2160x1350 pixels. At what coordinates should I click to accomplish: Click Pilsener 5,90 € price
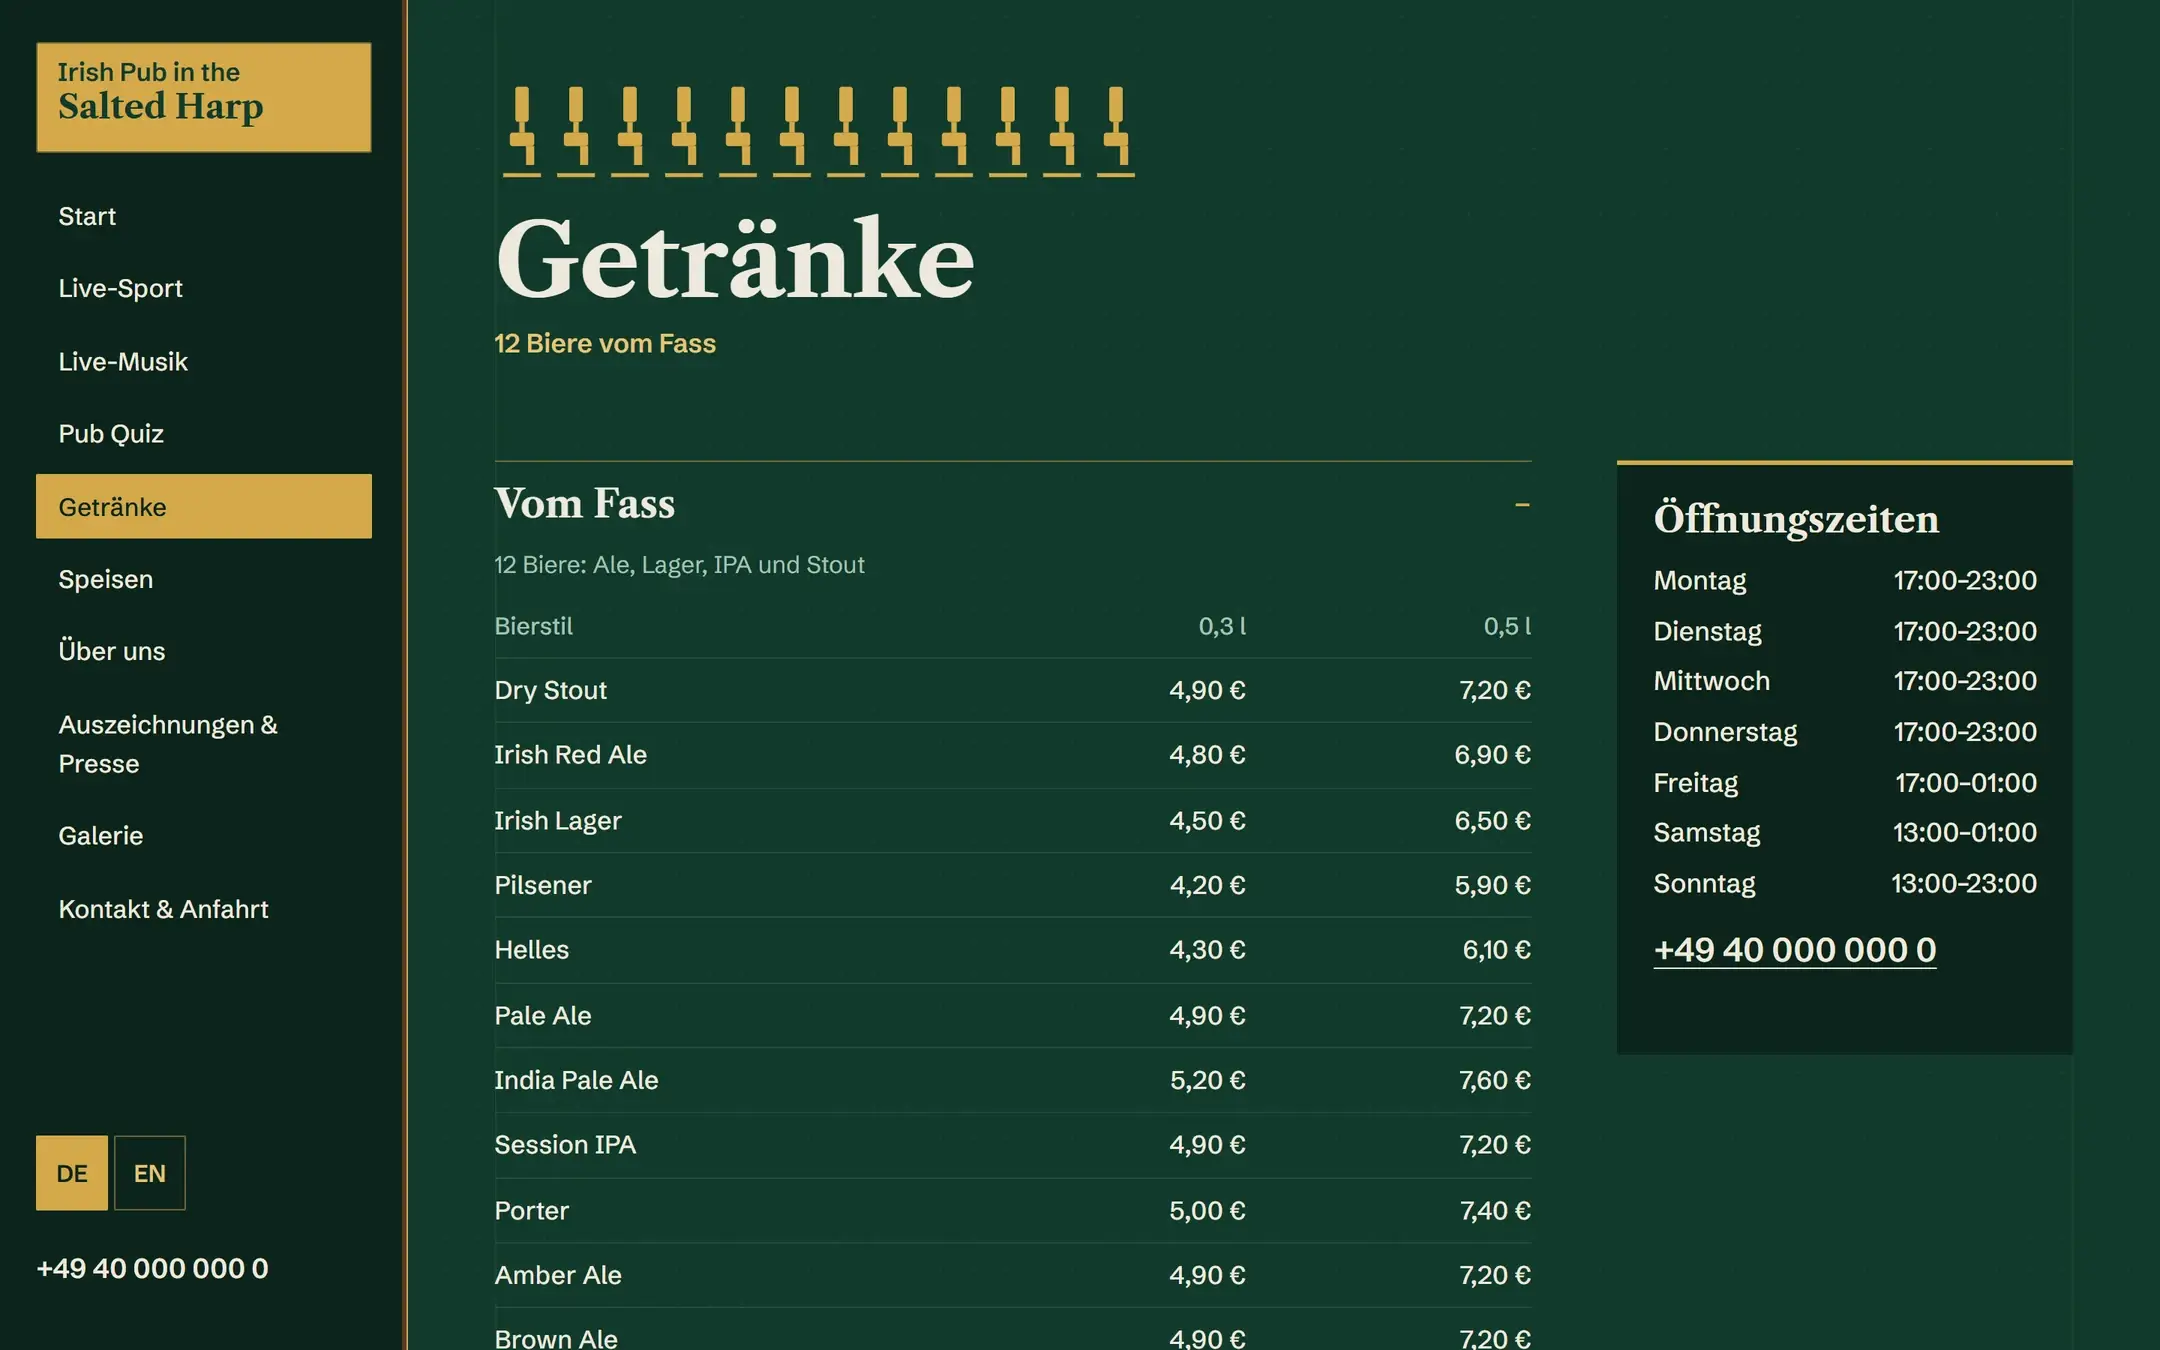(1492, 885)
